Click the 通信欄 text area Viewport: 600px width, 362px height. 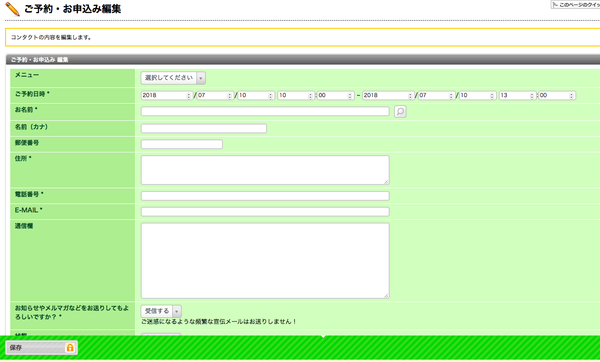(265, 261)
